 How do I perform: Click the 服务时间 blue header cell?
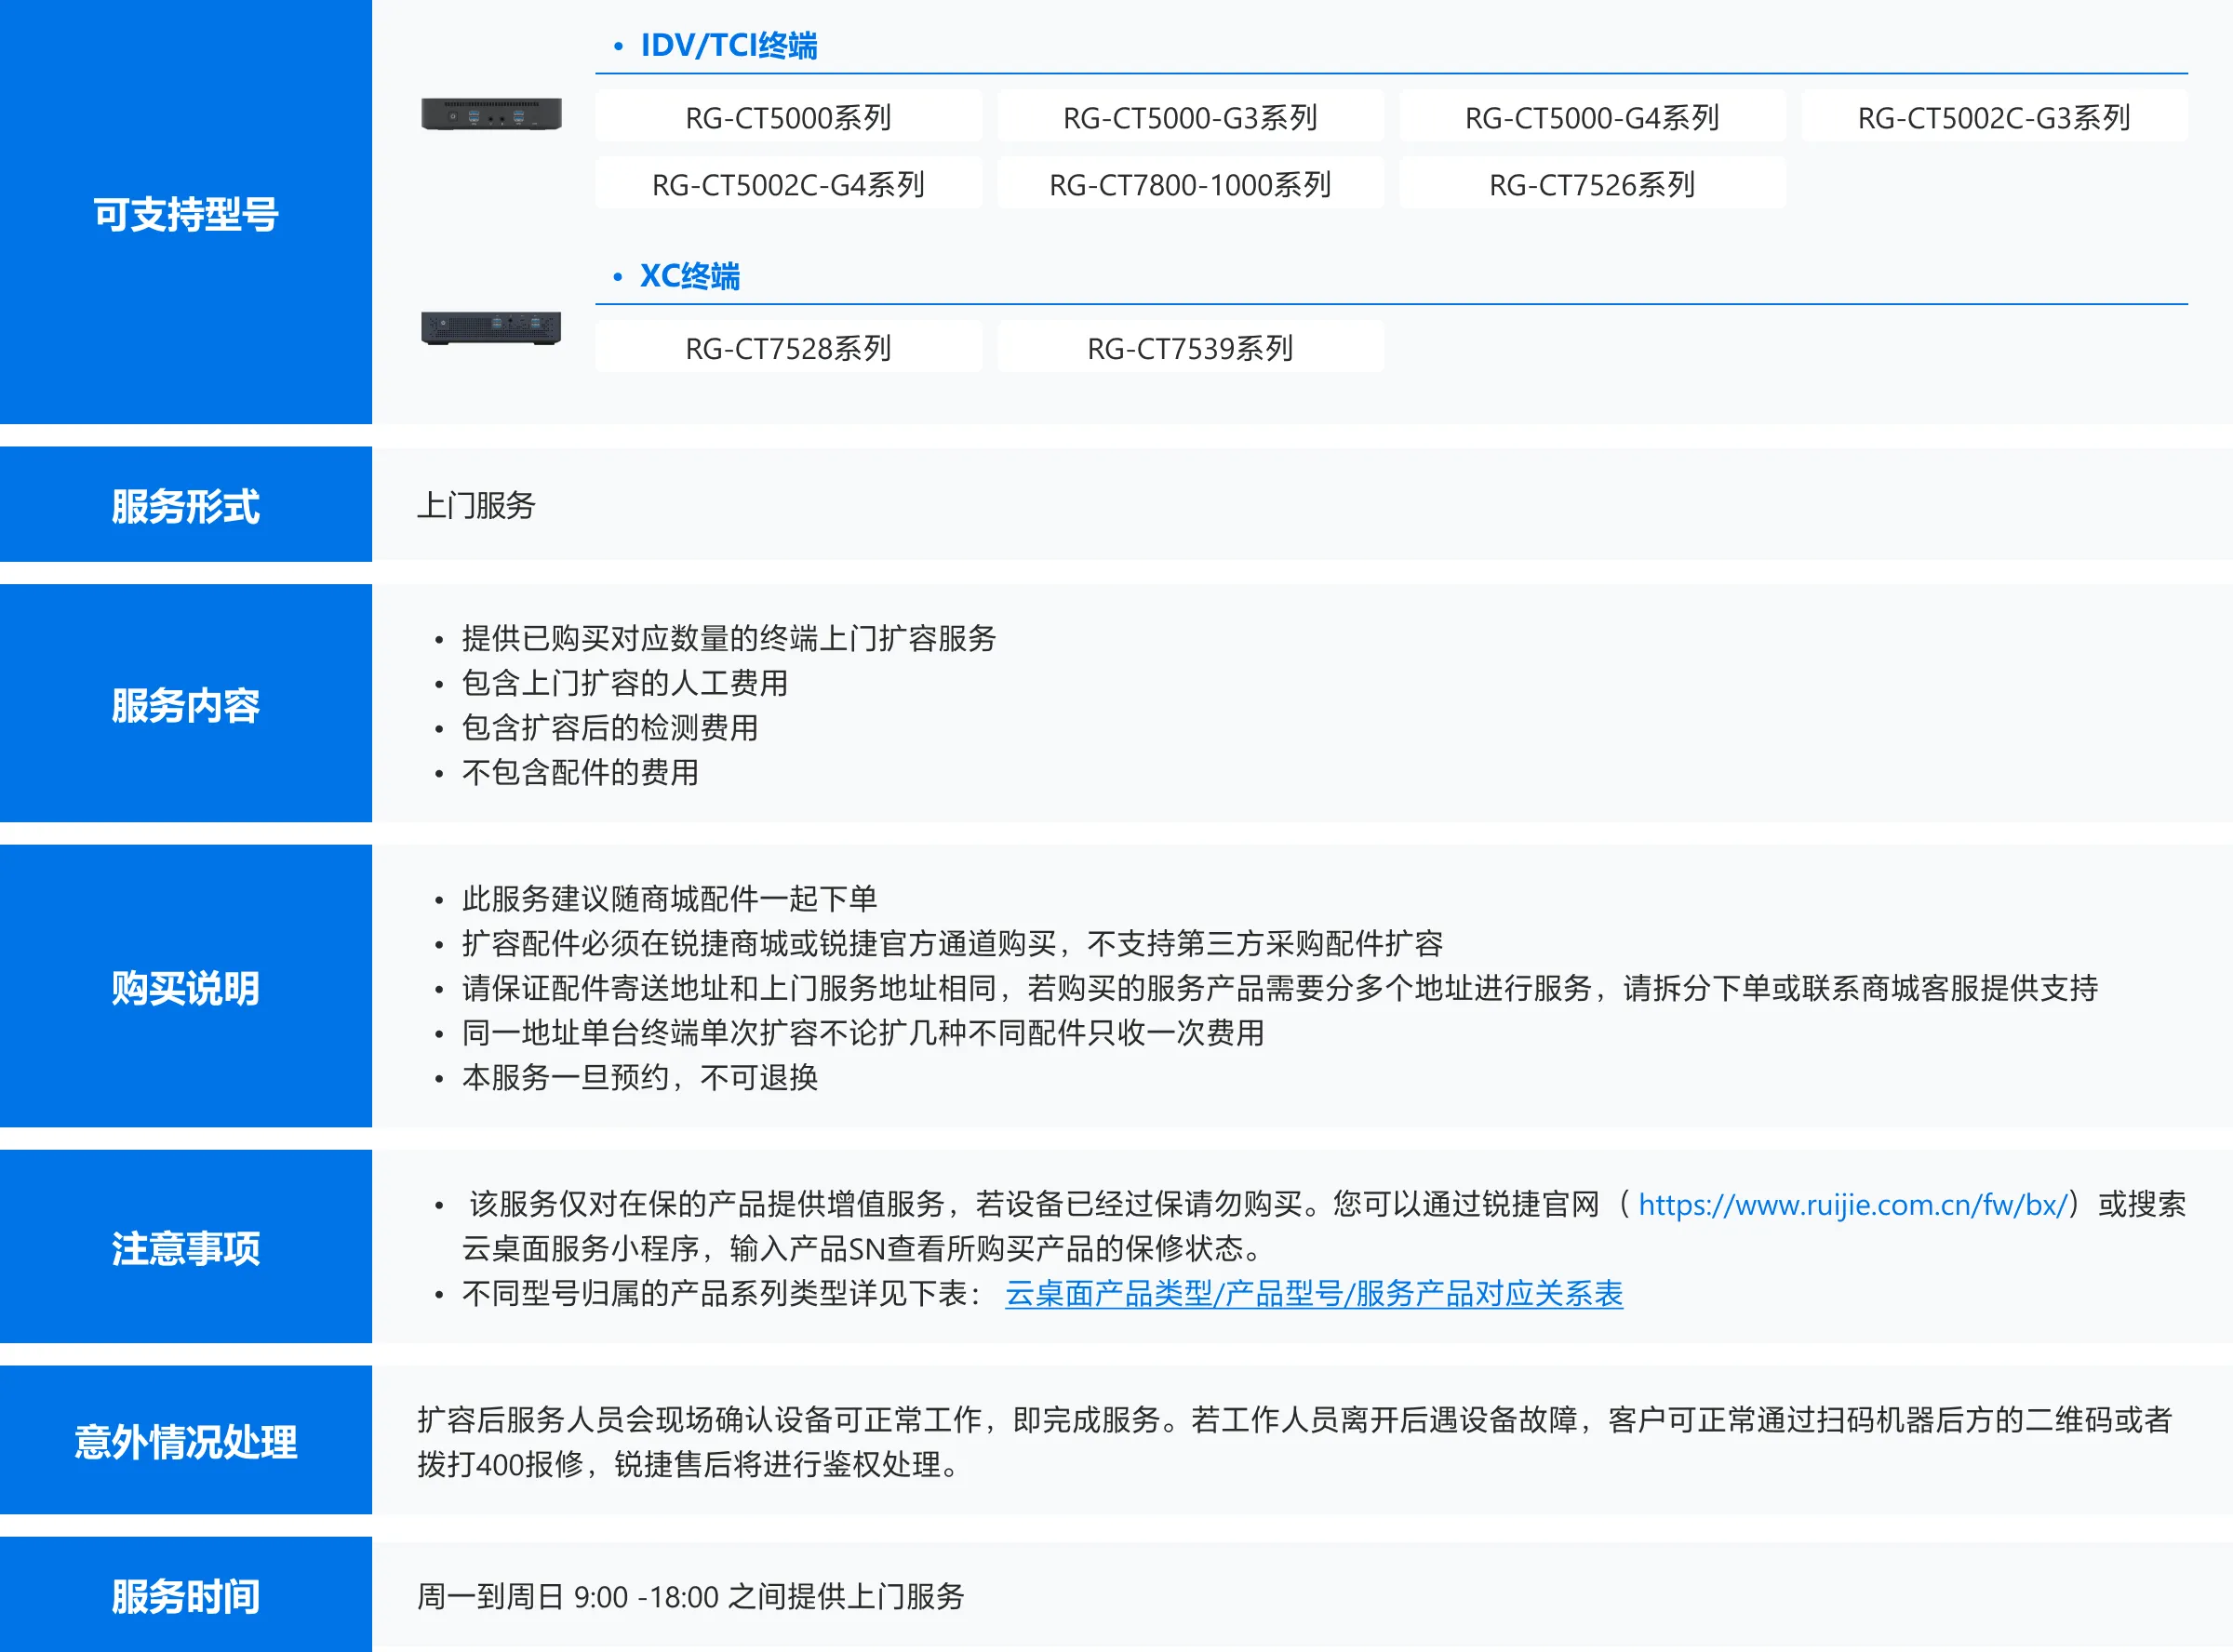[x=186, y=1595]
